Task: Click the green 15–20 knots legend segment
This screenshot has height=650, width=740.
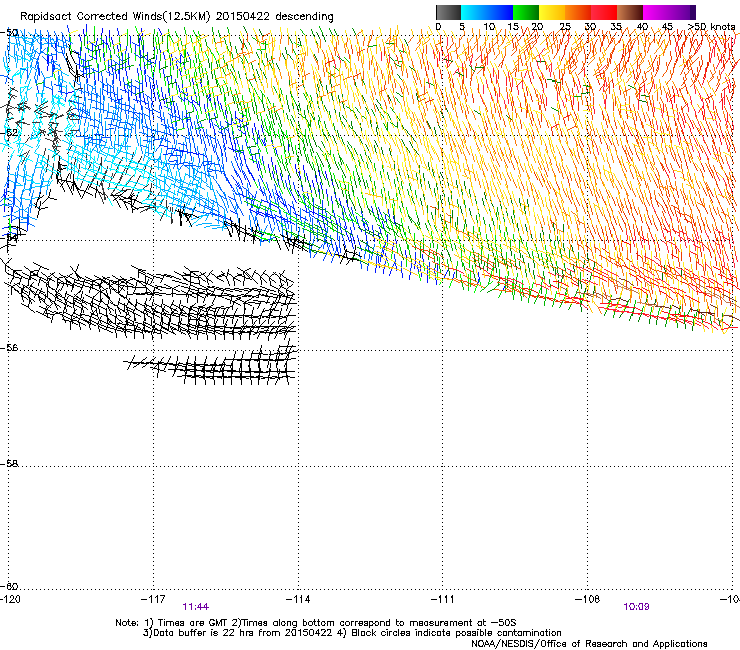Action: point(526,12)
